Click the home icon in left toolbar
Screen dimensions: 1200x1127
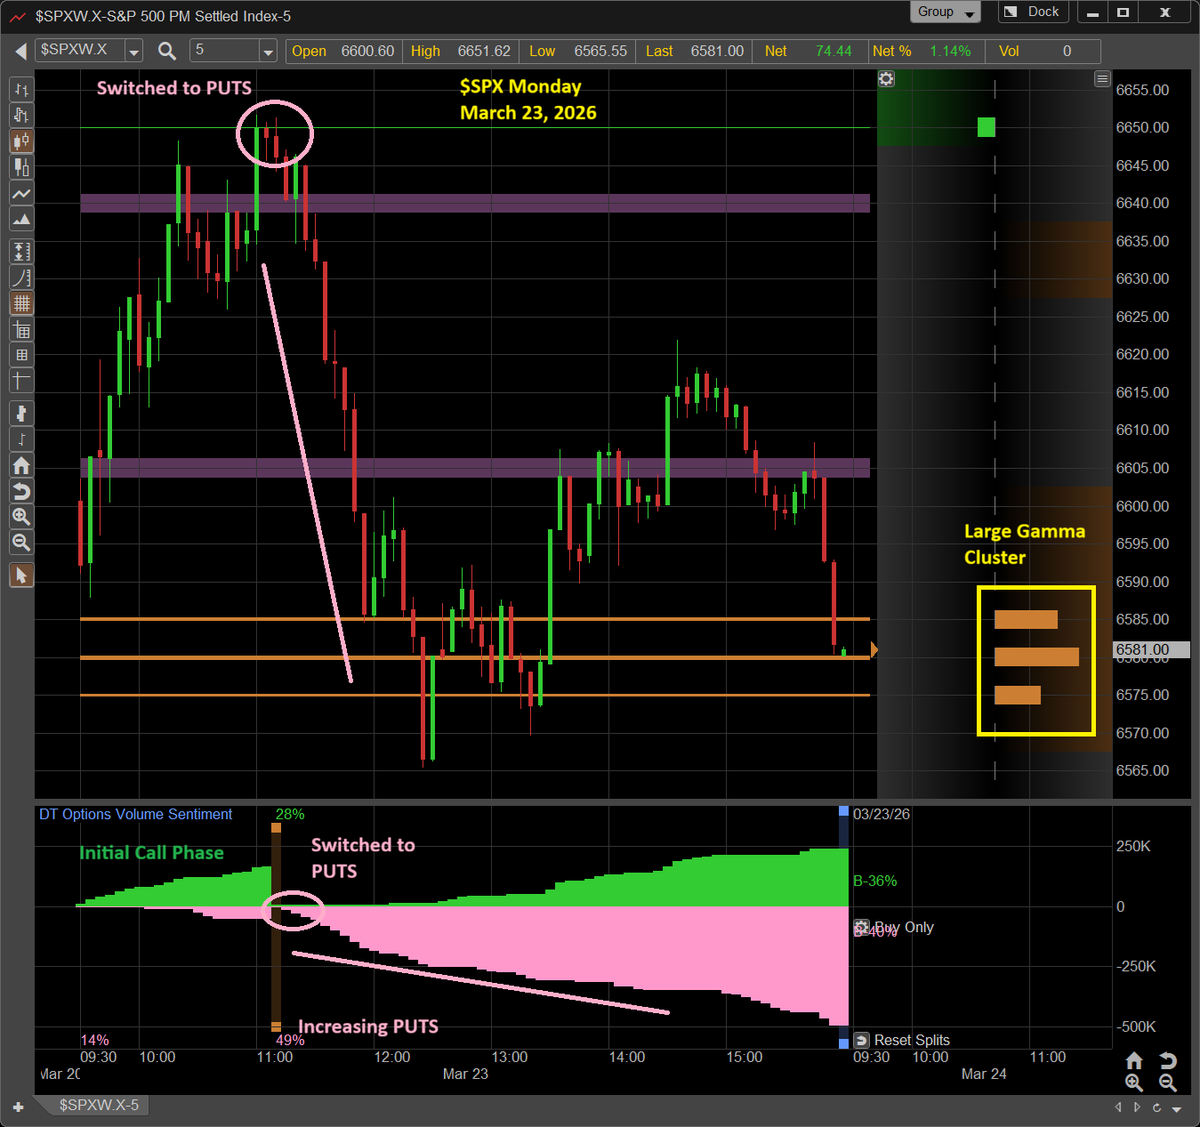(21, 465)
